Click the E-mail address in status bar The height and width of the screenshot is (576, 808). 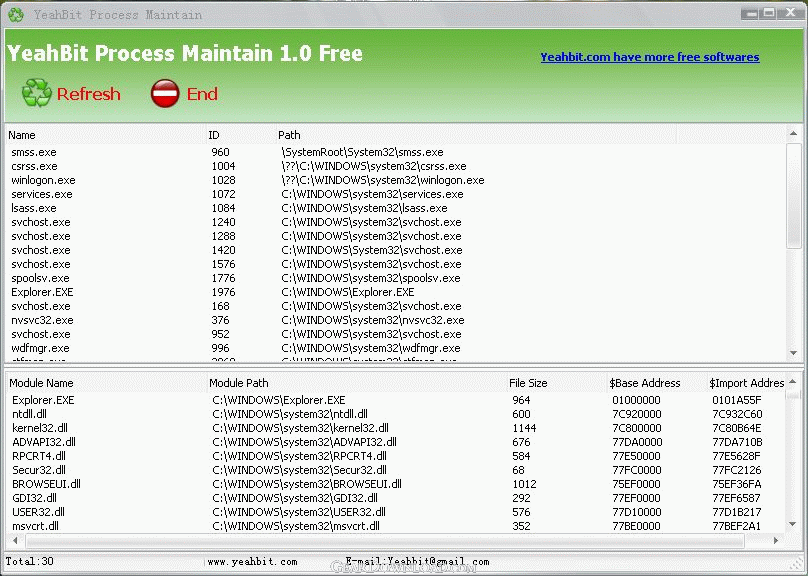tap(417, 562)
